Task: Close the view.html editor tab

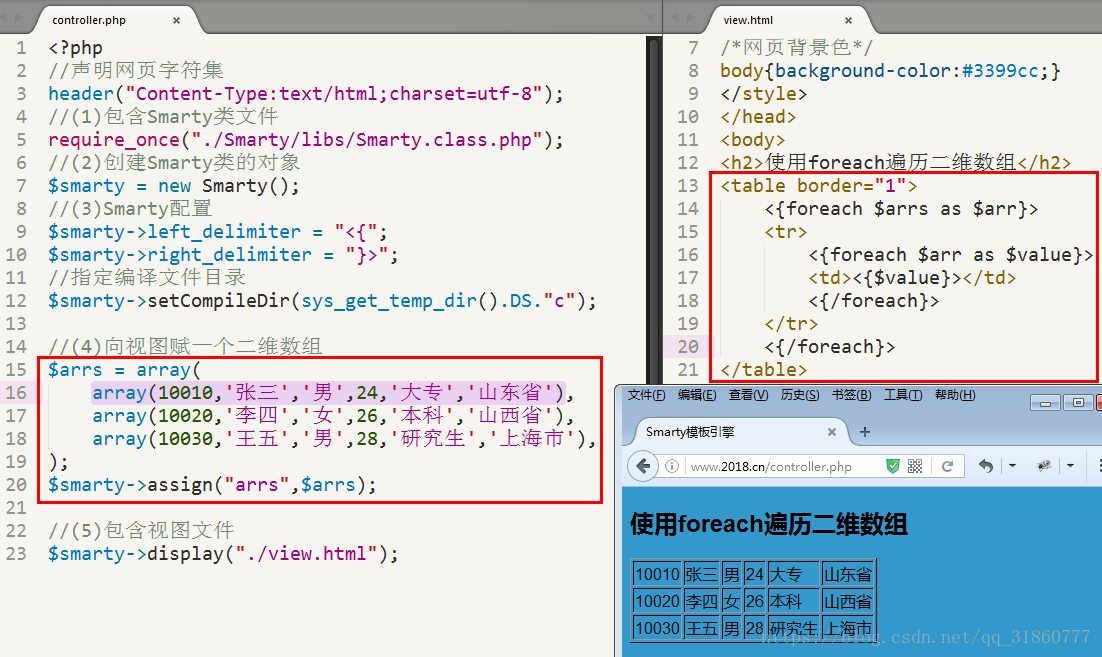Action: [x=848, y=20]
